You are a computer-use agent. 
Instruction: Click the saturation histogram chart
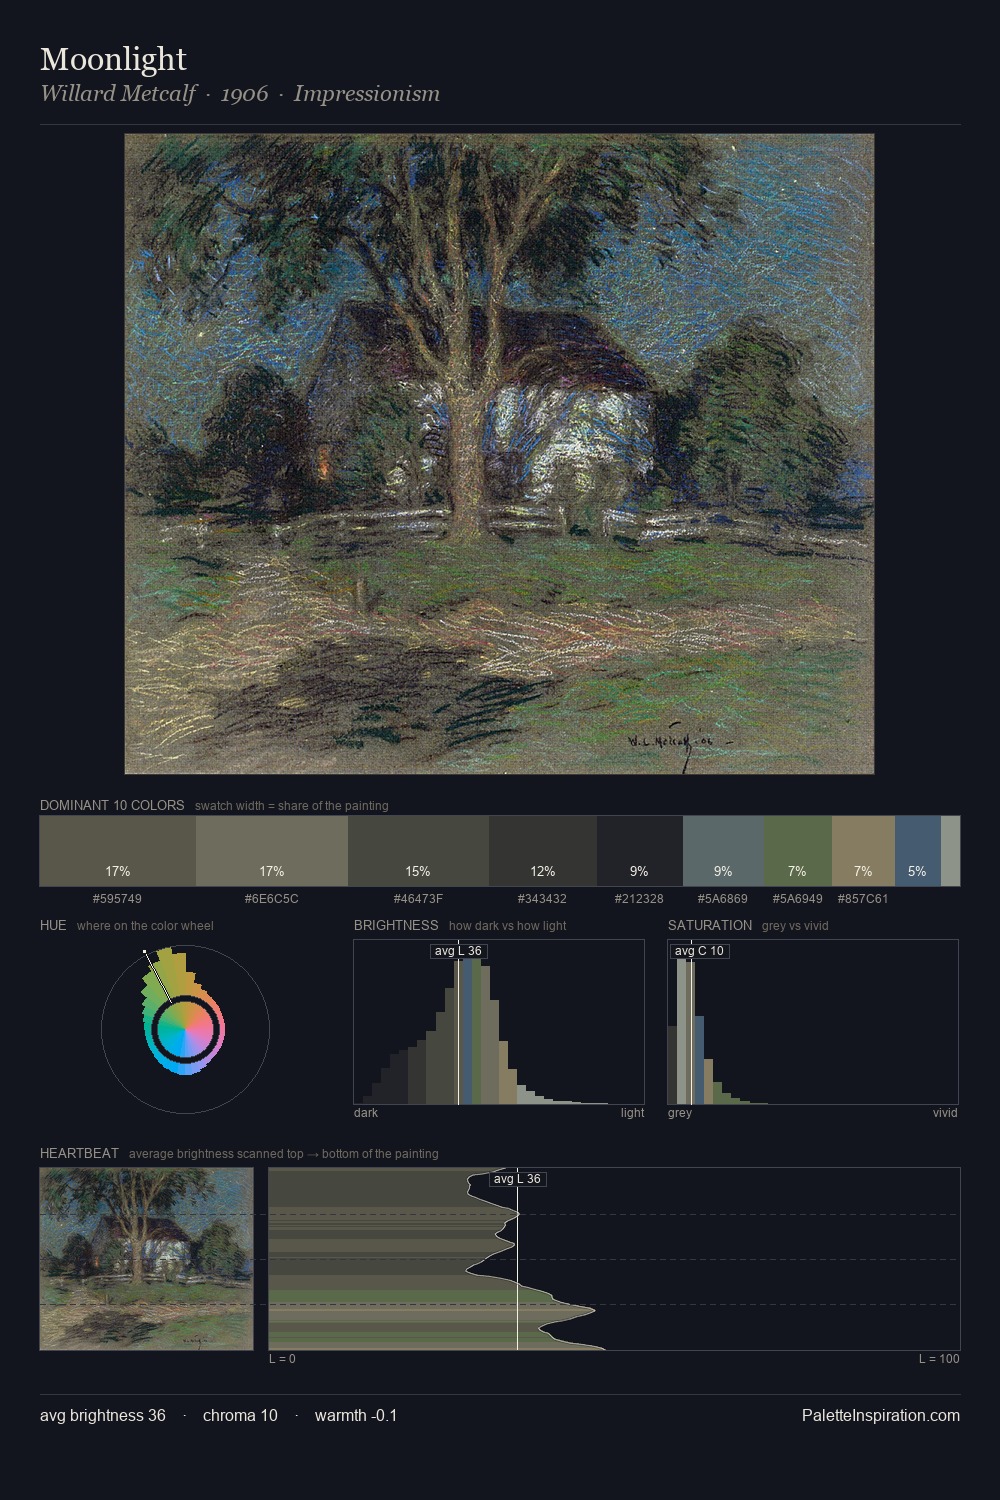[813, 1022]
